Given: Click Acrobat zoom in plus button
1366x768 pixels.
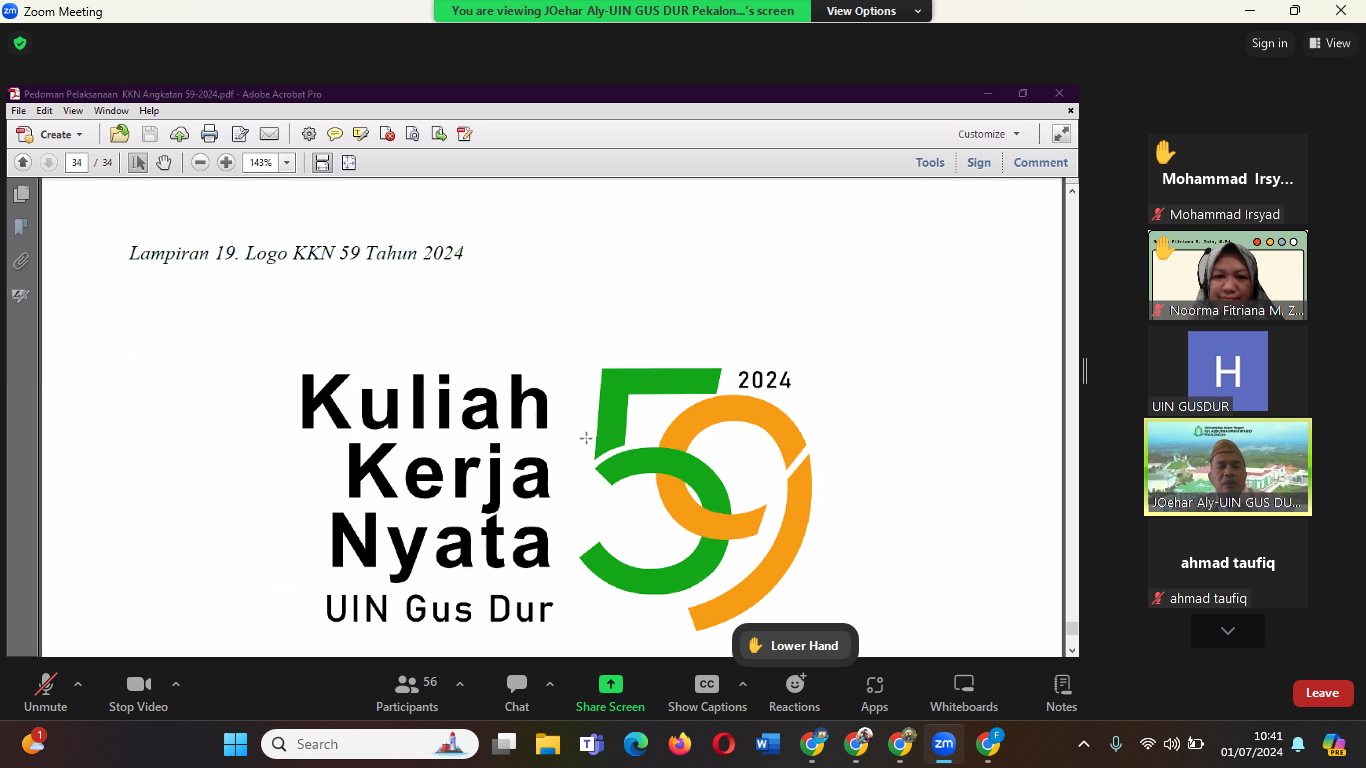Looking at the screenshot, I should pos(226,162).
